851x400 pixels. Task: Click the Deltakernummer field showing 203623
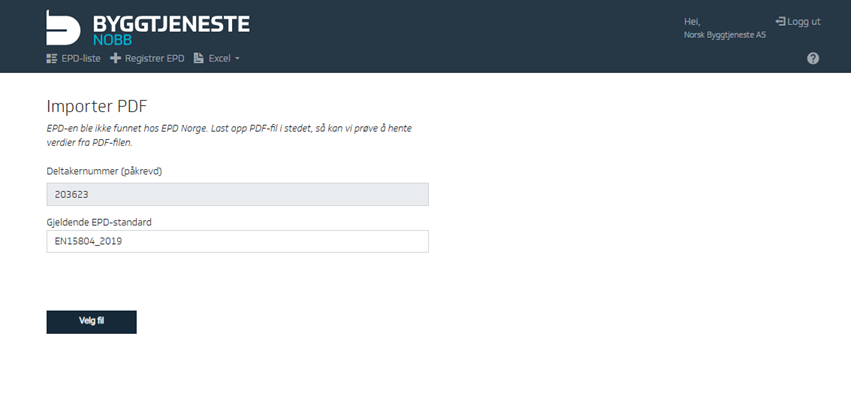tap(237, 194)
